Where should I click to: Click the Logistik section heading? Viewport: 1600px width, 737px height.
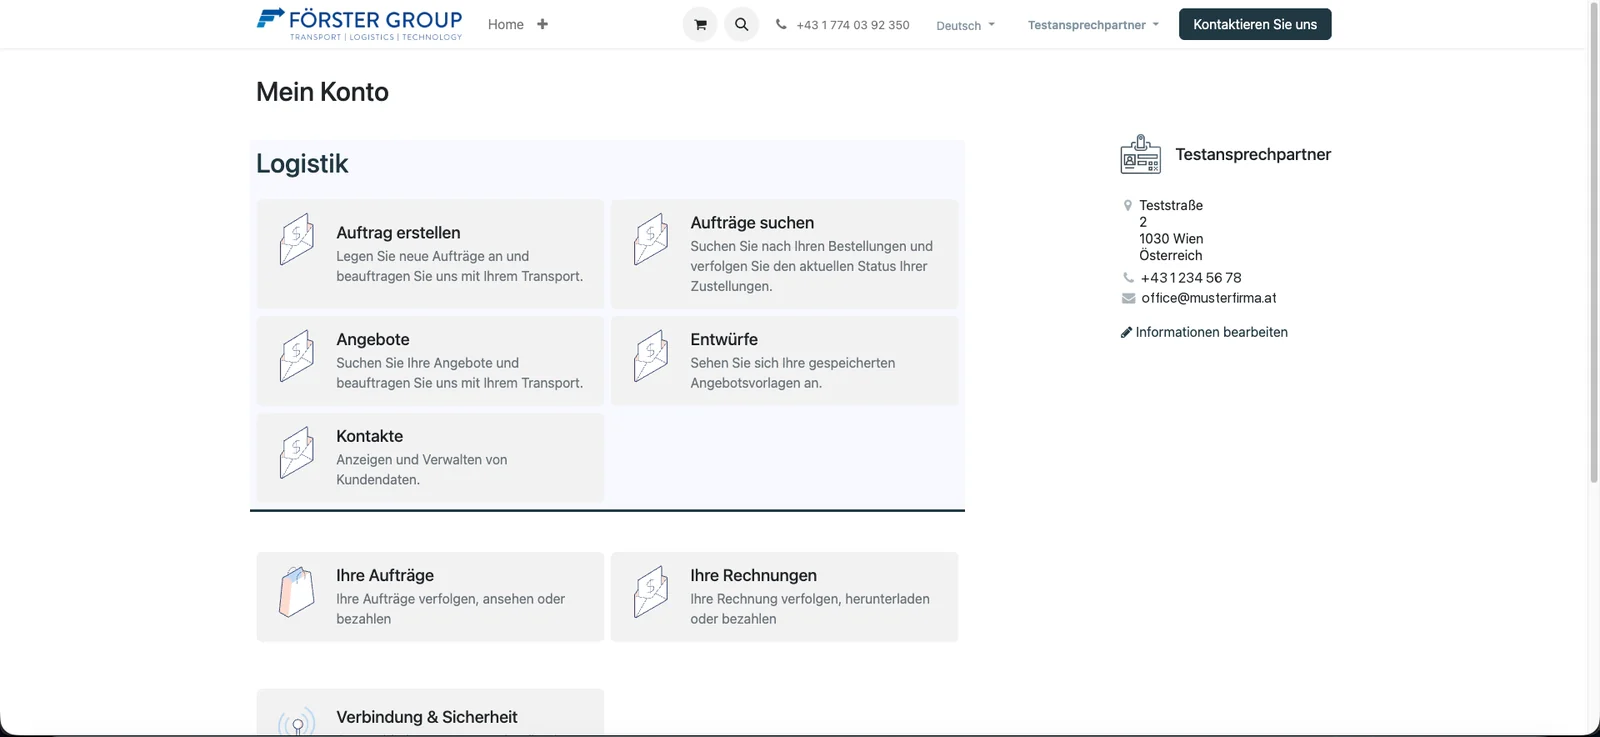click(x=302, y=163)
